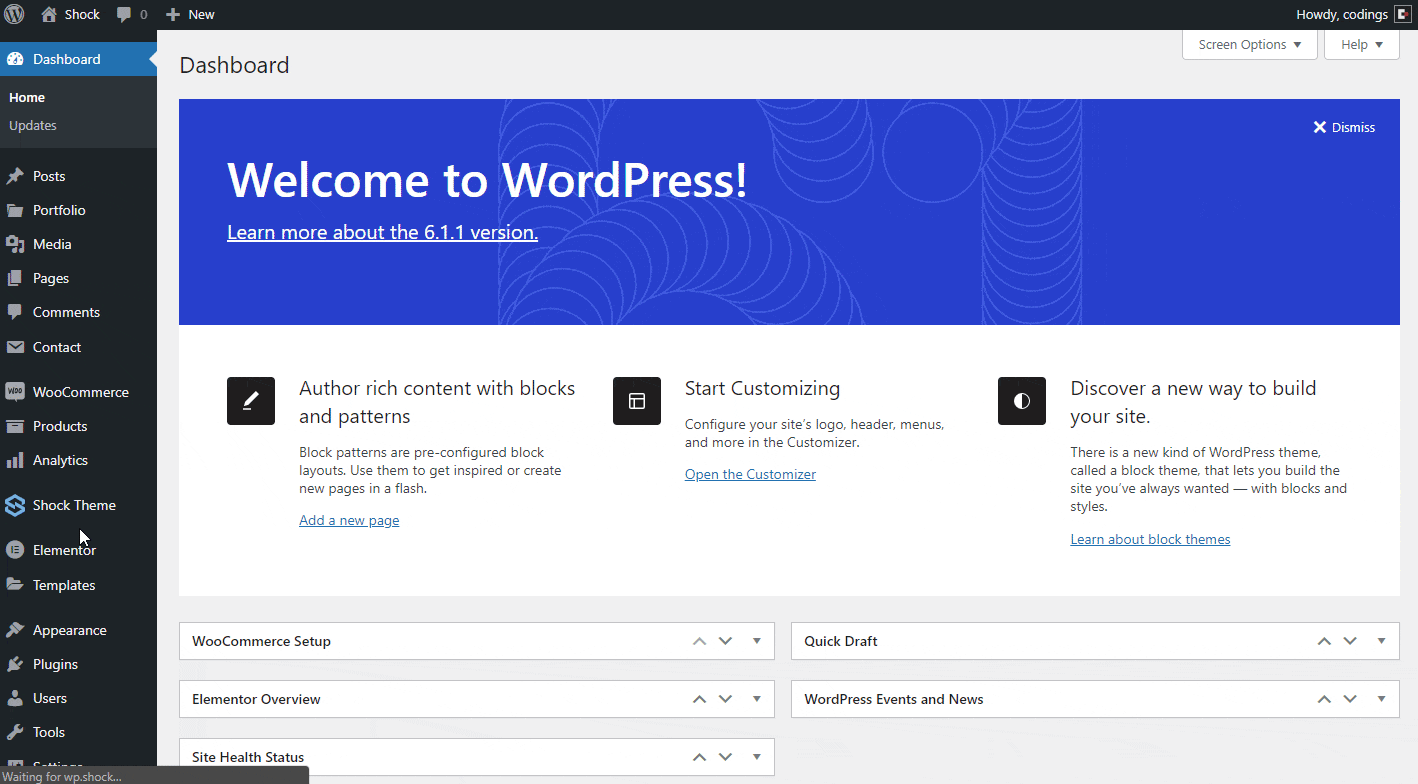Toggle visibility of the Quick Draft widget

(x=1381, y=640)
